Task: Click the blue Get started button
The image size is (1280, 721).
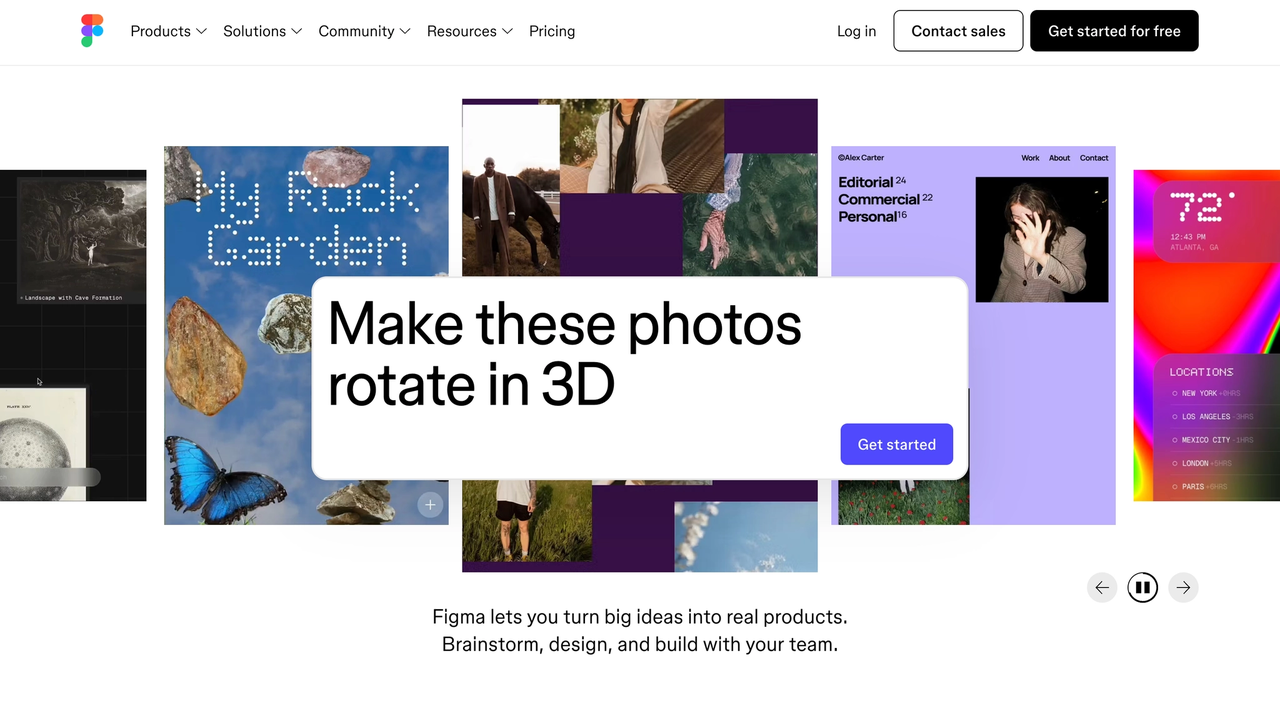Action: tap(896, 444)
